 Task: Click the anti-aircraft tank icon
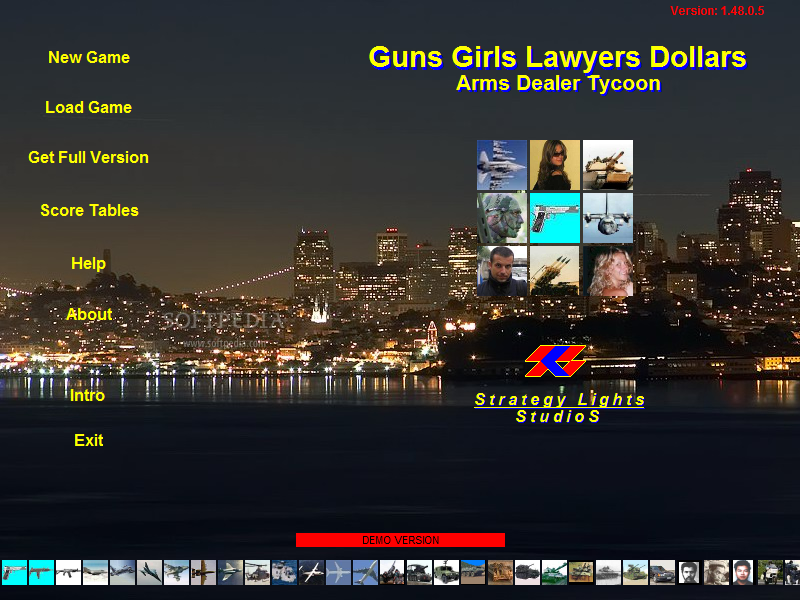pyautogui.click(x=636, y=572)
